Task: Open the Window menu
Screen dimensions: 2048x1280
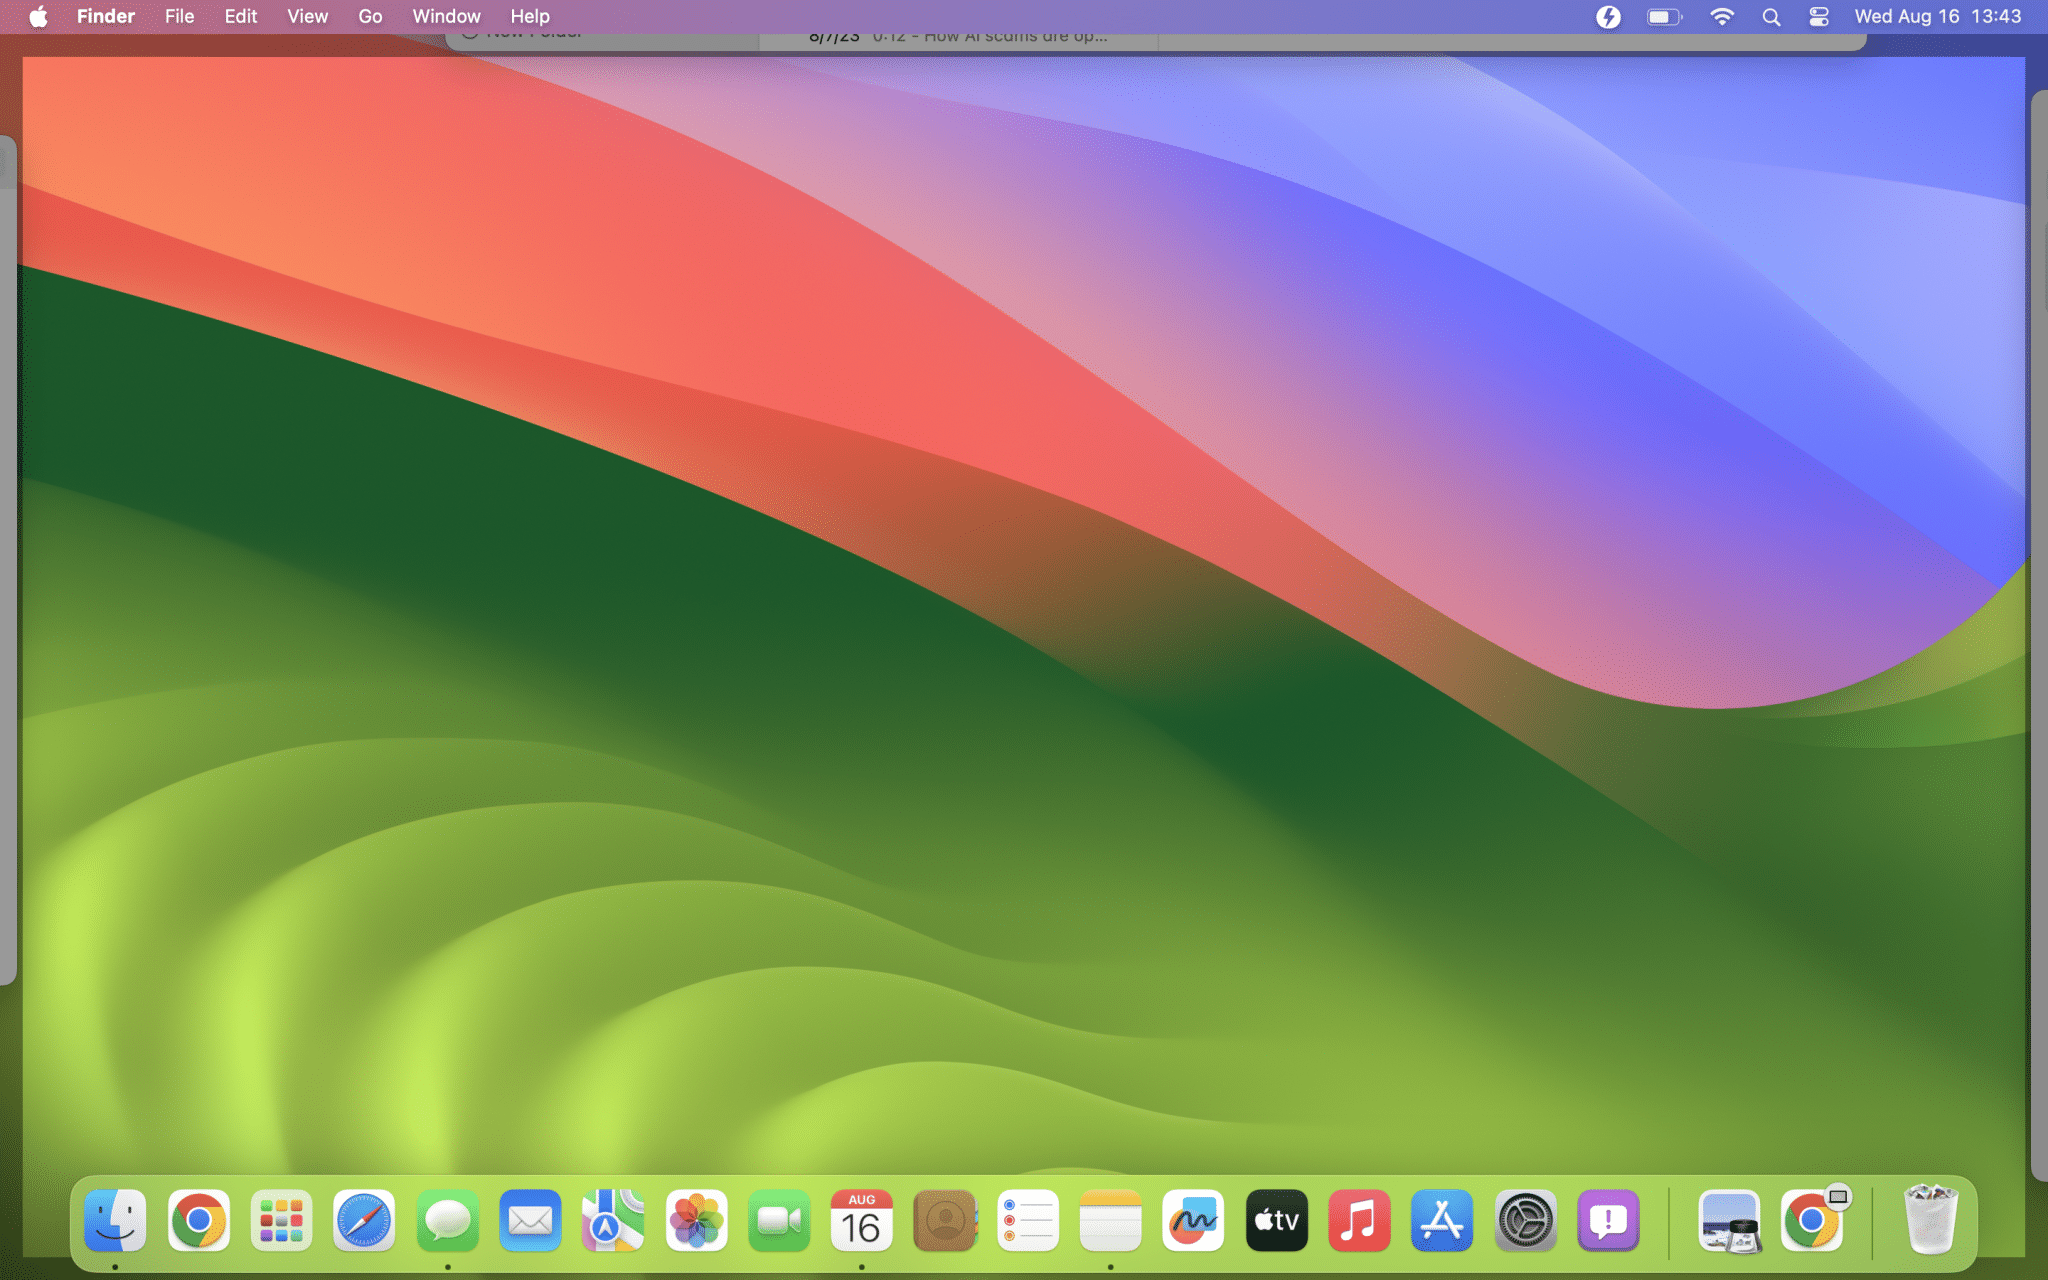Action: (446, 17)
